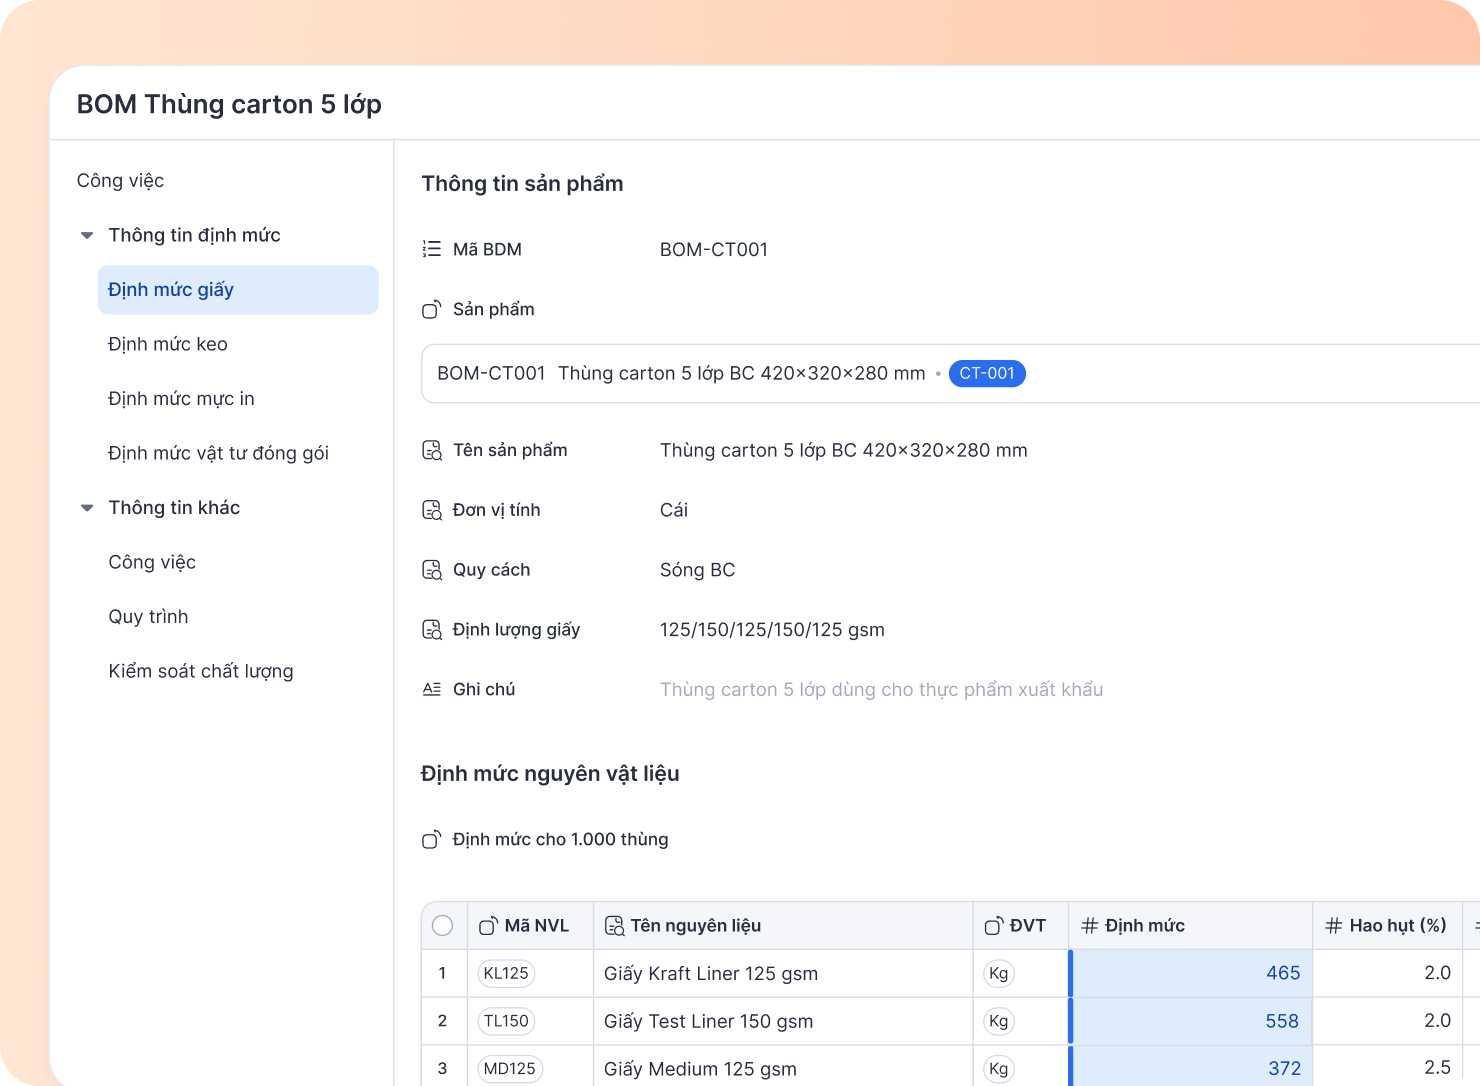Click the Định mức column hash icon
The height and width of the screenshot is (1086, 1480).
[1090, 926]
